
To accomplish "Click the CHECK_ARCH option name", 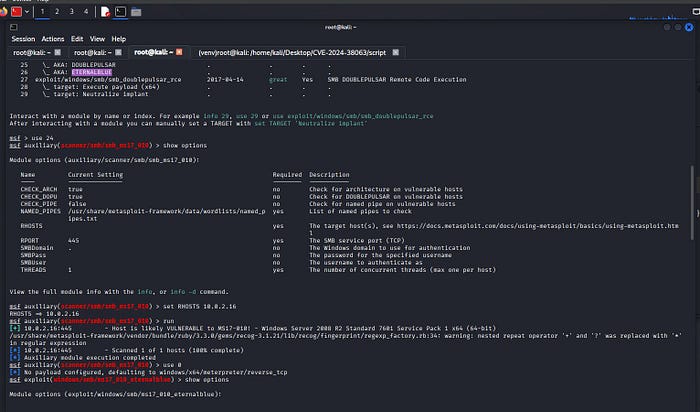I will [x=39, y=189].
